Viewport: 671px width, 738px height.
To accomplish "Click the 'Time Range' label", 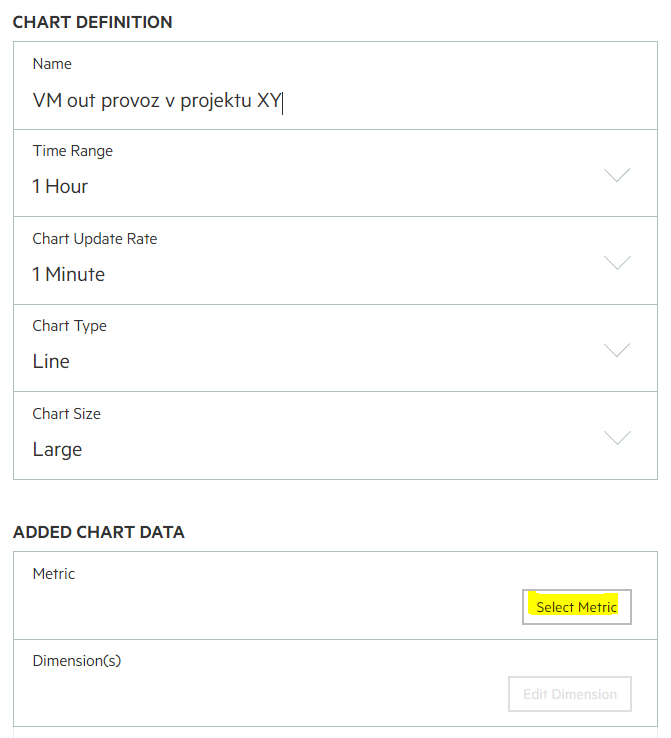I will 73,151.
